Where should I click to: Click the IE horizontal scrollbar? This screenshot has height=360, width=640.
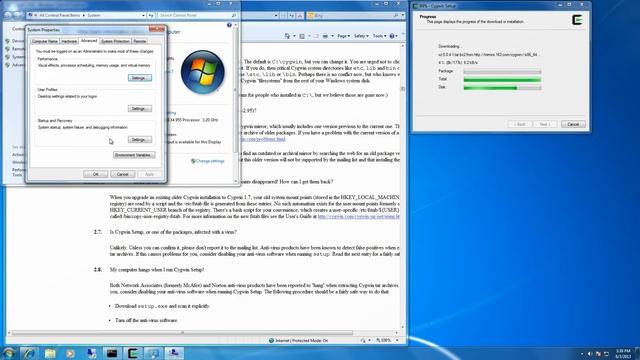(x=202, y=333)
